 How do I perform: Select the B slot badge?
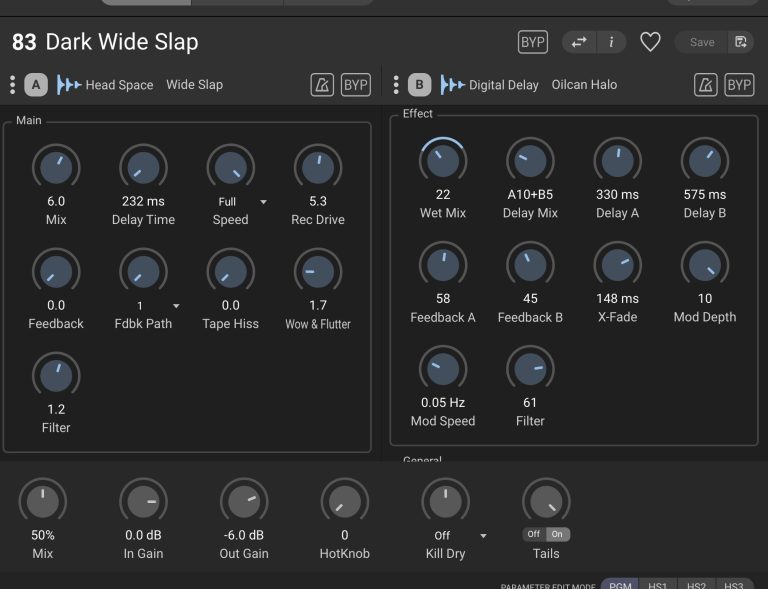coord(419,85)
